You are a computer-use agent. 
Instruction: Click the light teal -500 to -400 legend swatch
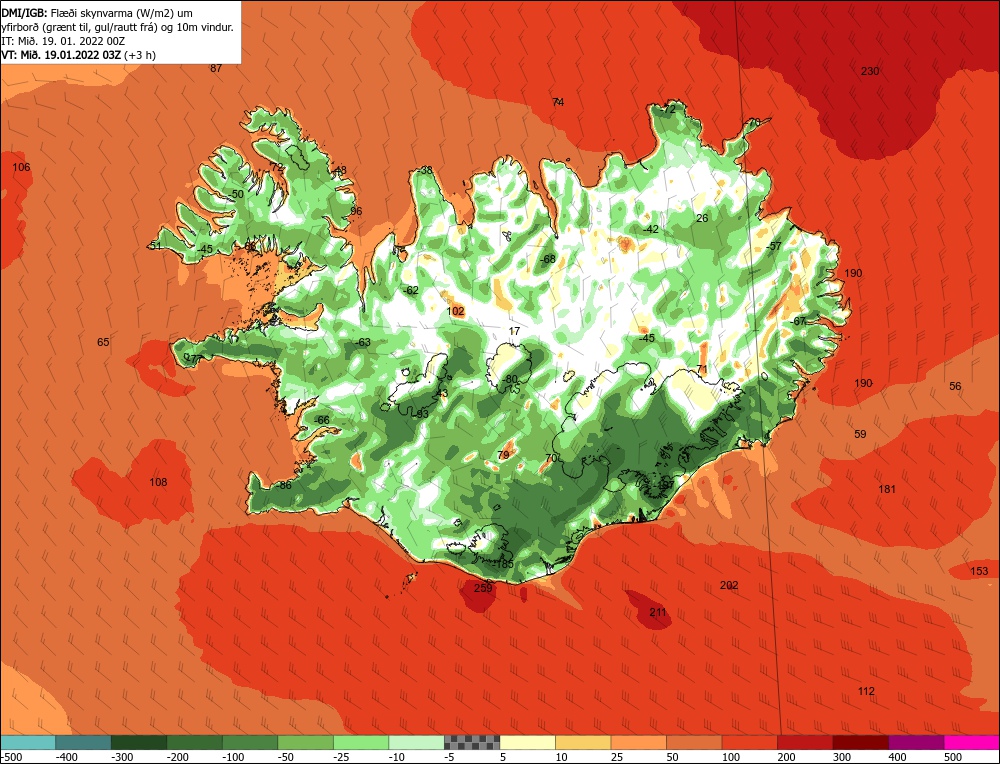tap(28, 742)
